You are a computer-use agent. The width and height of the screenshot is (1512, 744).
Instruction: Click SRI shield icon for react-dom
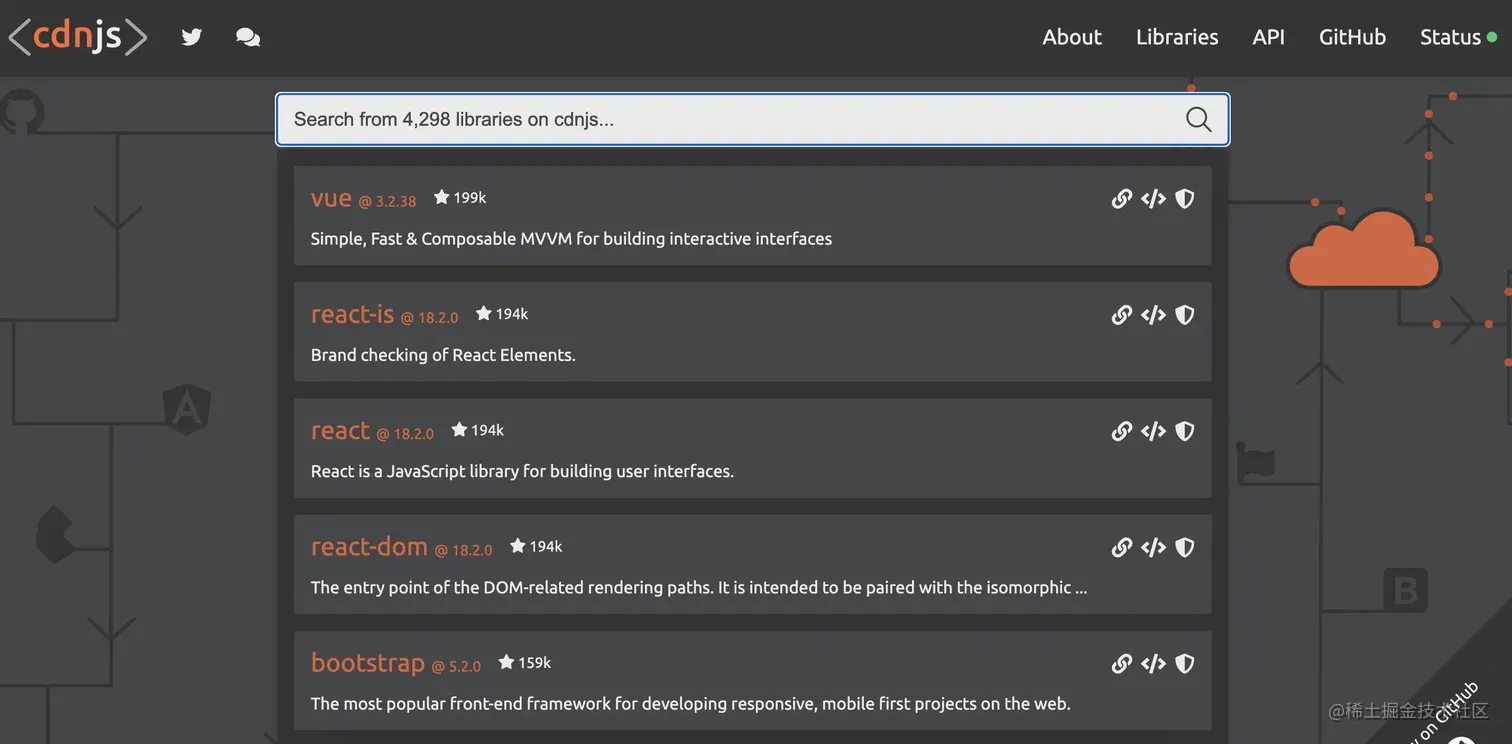1185,547
